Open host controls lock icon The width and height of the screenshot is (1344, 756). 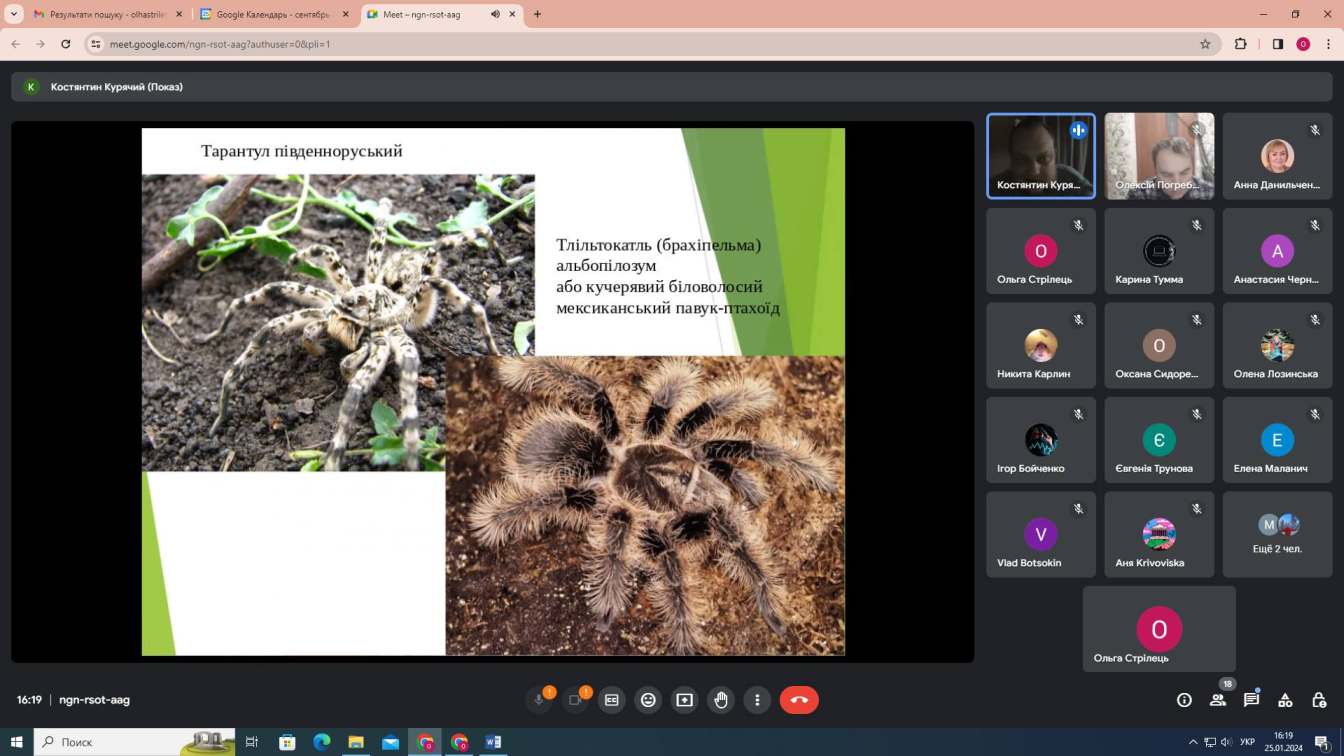point(1319,700)
